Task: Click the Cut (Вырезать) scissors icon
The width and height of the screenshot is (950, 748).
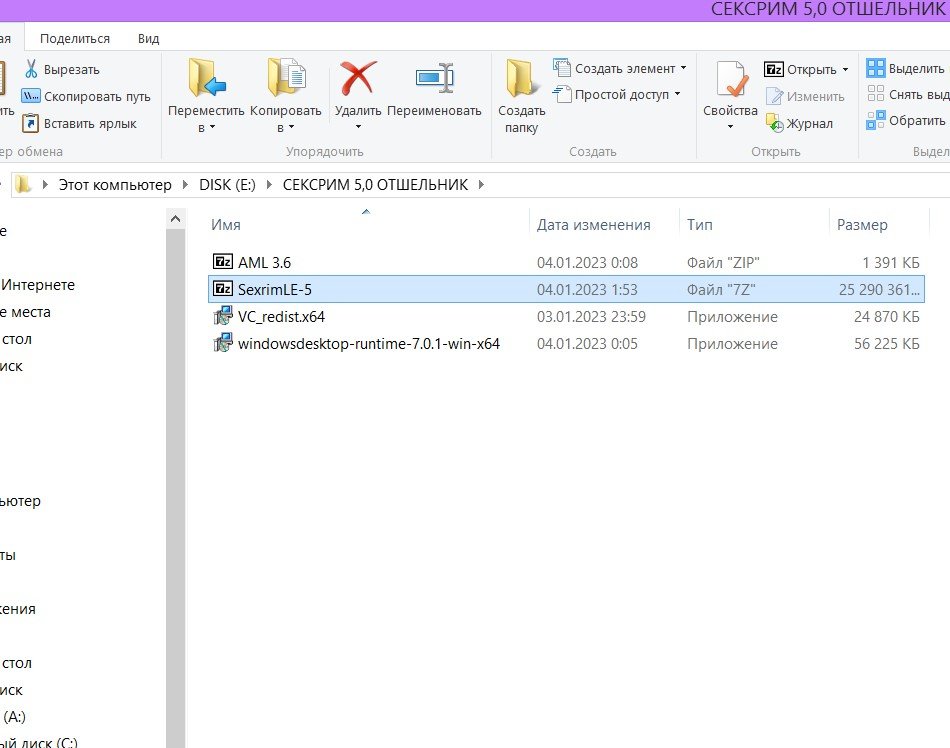Action: (x=31, y=70)
